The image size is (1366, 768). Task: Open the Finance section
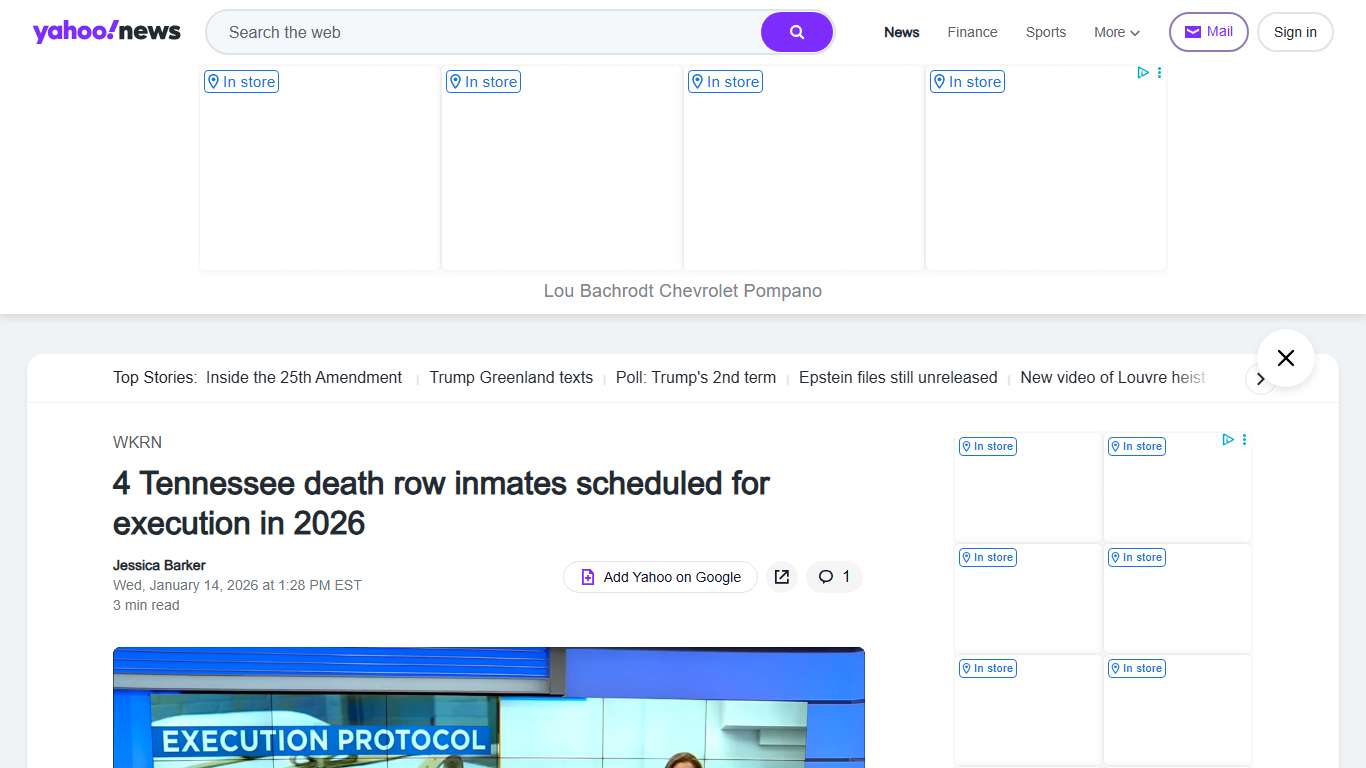[x=972, y=32]
